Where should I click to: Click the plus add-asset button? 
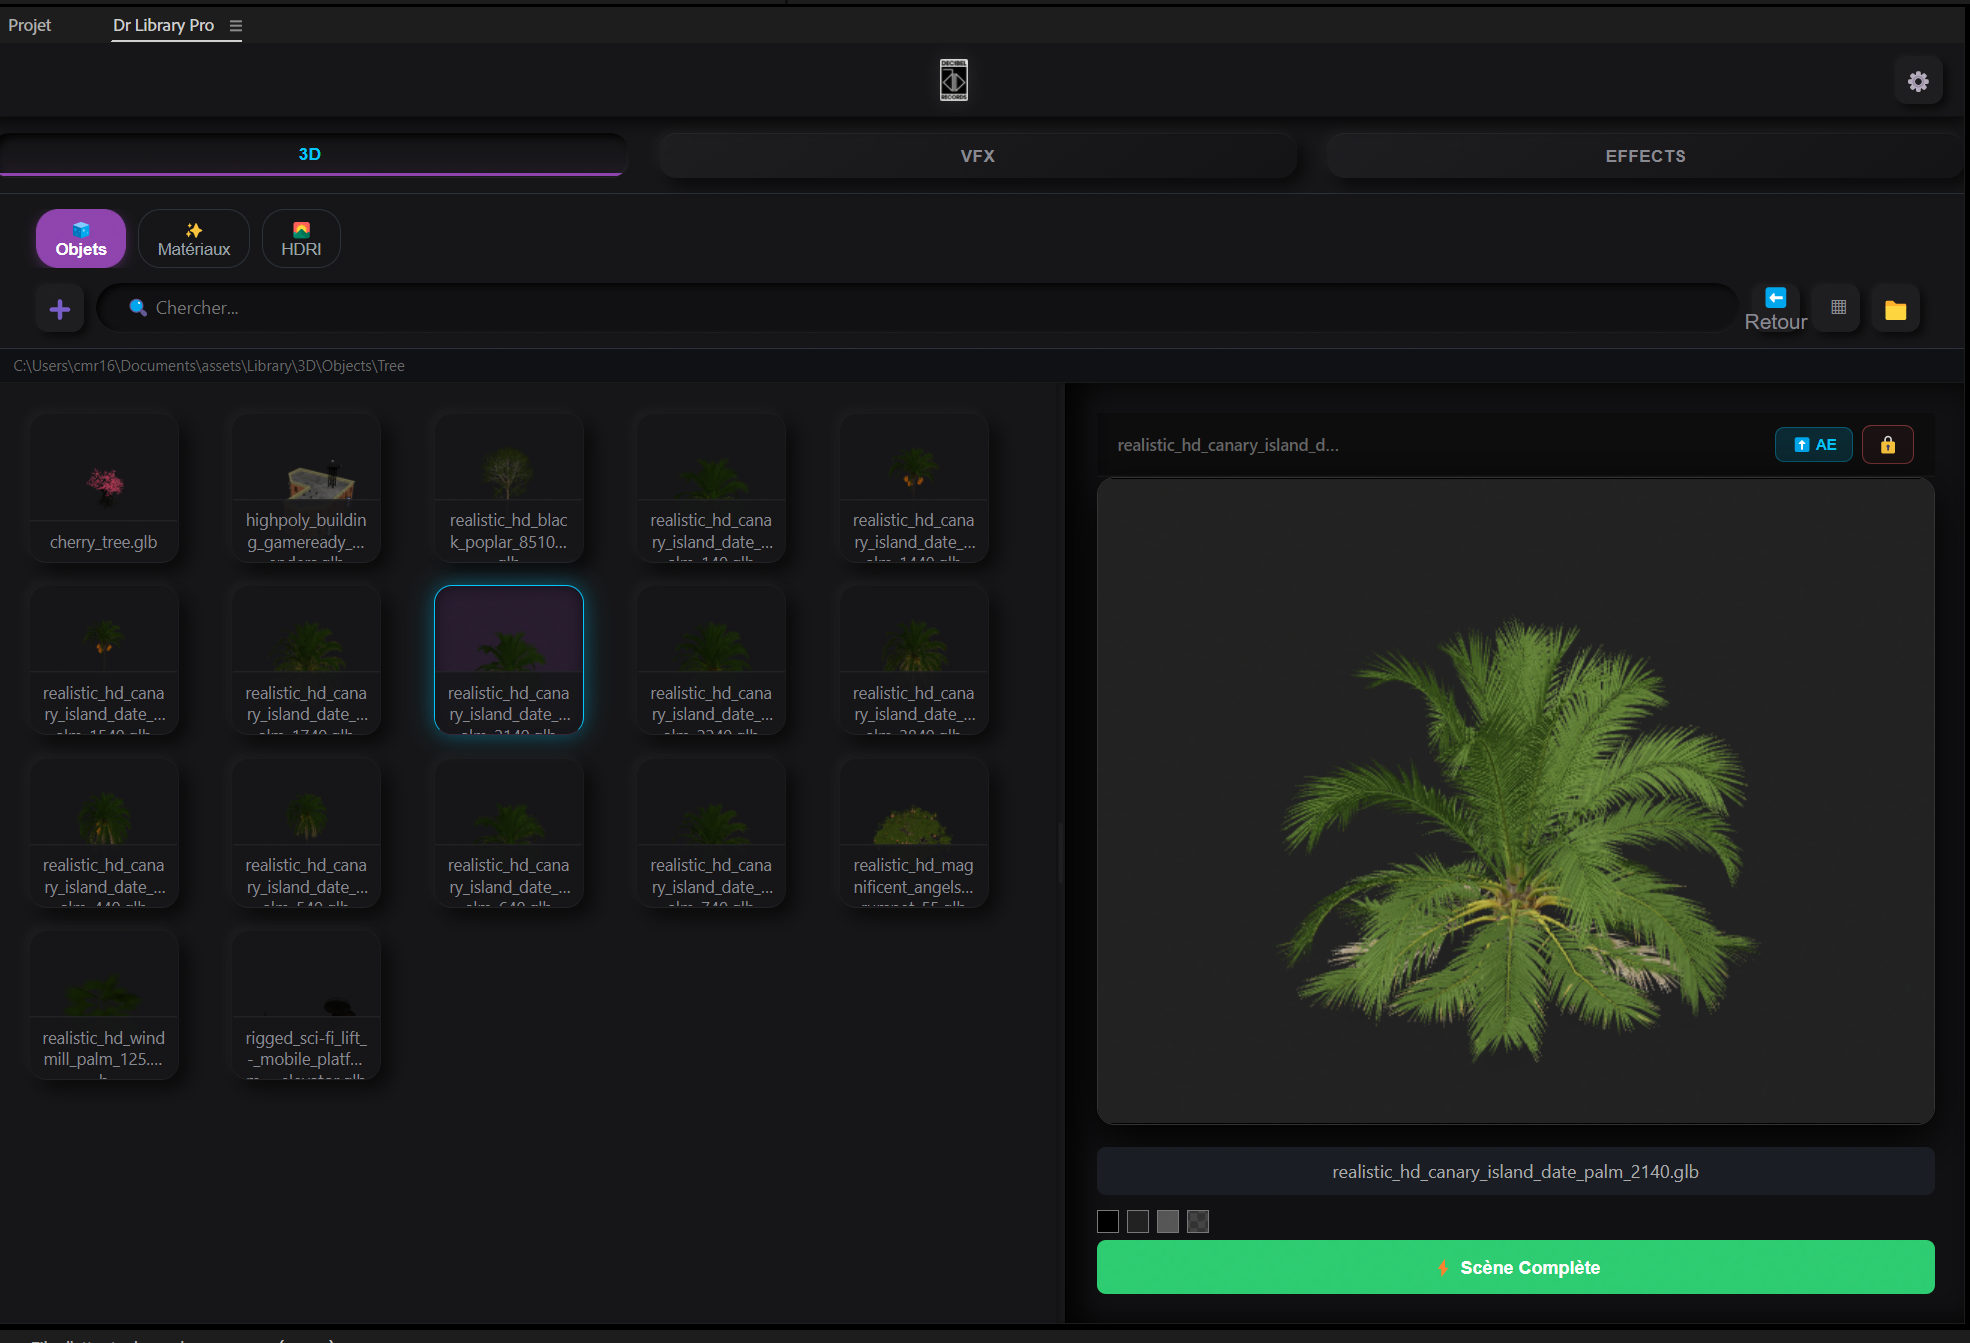click(60, 309)
